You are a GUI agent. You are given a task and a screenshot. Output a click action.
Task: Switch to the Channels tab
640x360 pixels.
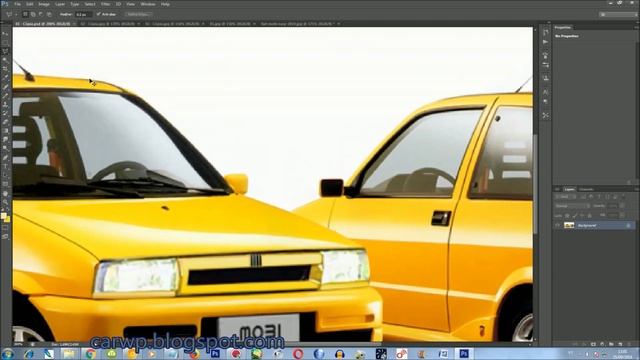586,189
